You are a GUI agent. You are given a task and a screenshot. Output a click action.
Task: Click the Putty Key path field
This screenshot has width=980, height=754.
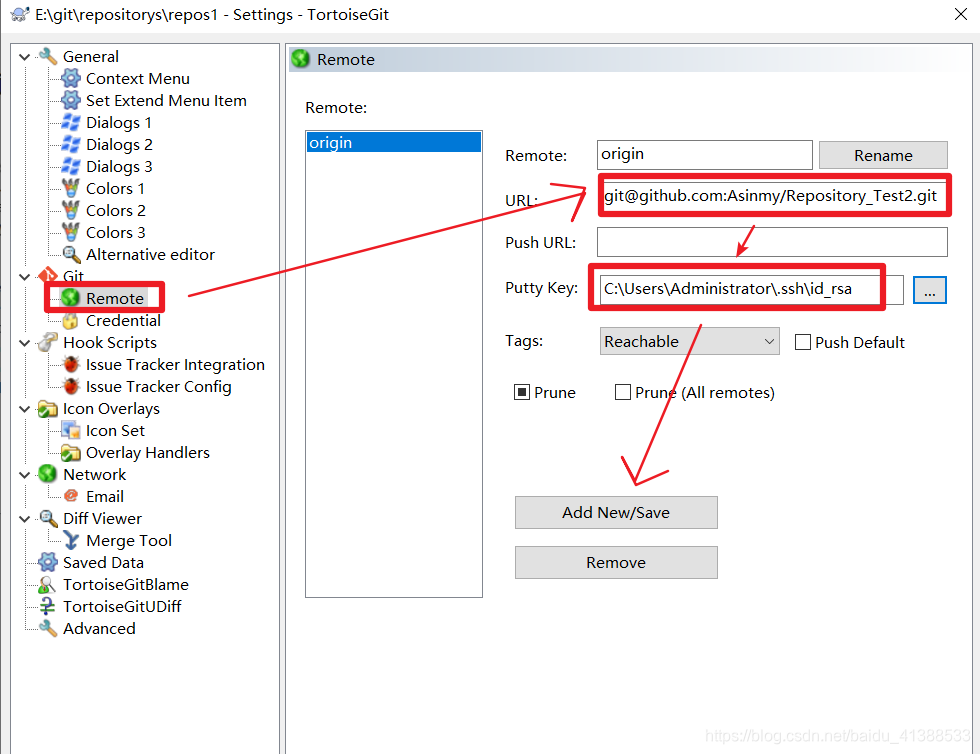751,289
